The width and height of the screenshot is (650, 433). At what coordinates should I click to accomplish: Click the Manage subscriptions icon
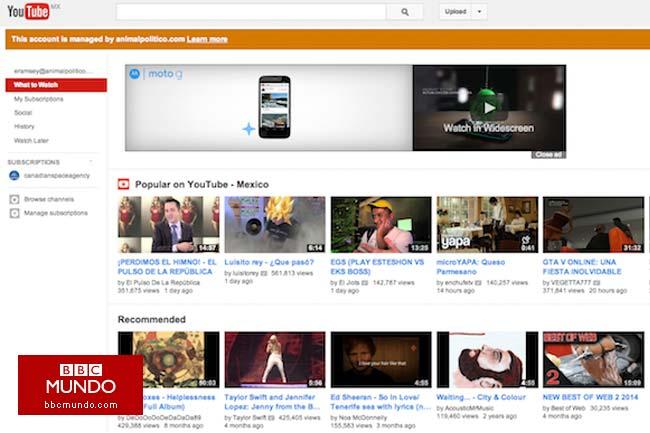(x=14, y=213)
